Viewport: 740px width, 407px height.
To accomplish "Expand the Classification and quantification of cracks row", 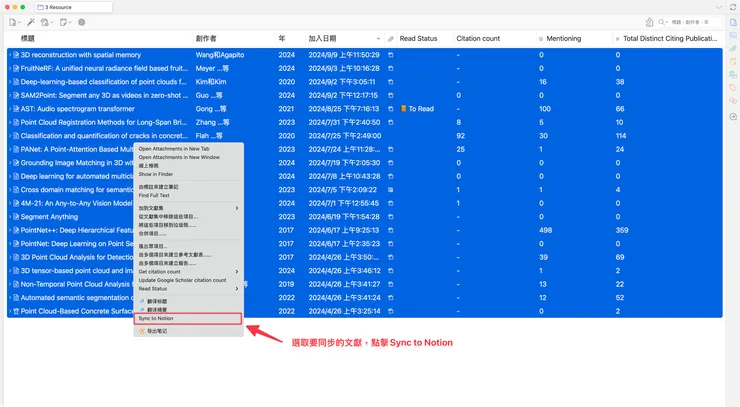I will coord(10,136).
